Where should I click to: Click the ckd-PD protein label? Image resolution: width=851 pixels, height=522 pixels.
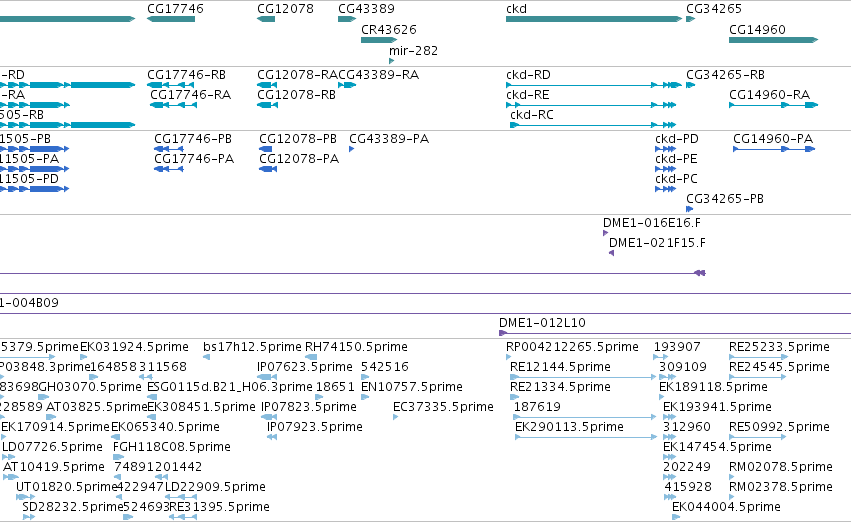pos(677,138)
